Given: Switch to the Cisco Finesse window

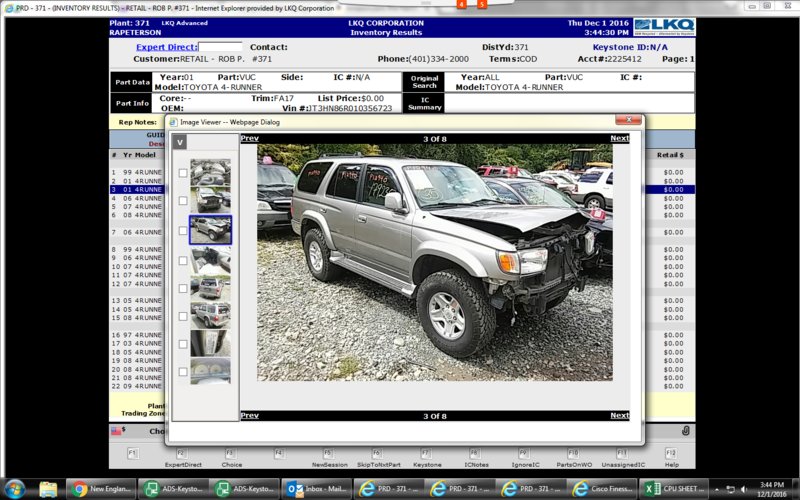Looking at the screenshot, I should pyautogui.click(x=603, y=489).
